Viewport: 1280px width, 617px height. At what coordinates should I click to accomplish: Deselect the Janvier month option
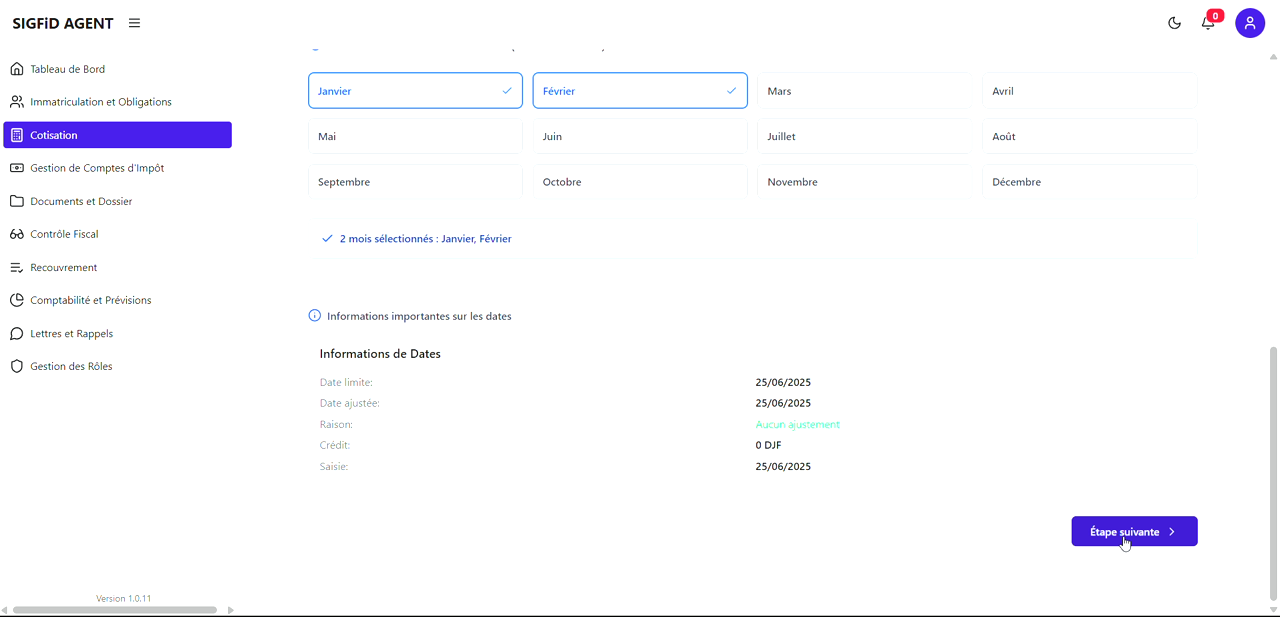pyautogui.click(x=415, y=91)
